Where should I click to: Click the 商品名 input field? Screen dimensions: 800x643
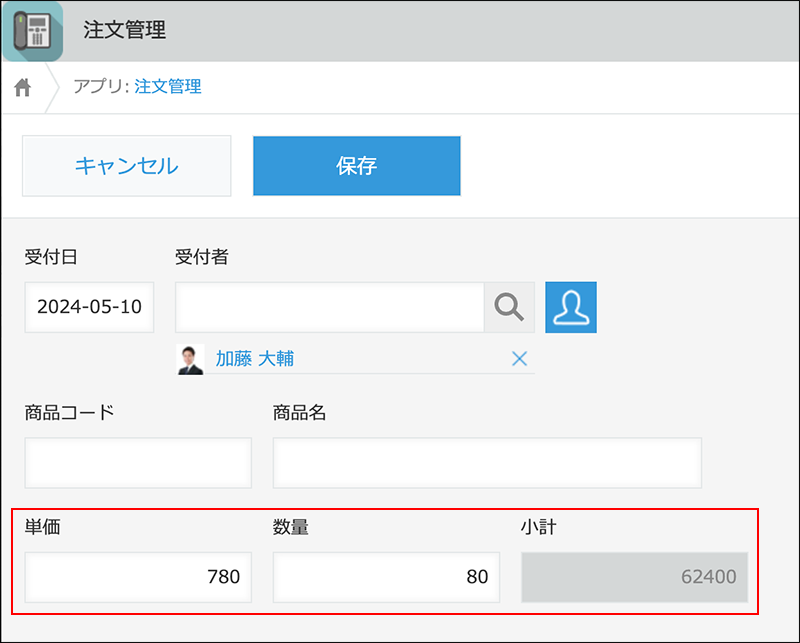click(486, 462)
